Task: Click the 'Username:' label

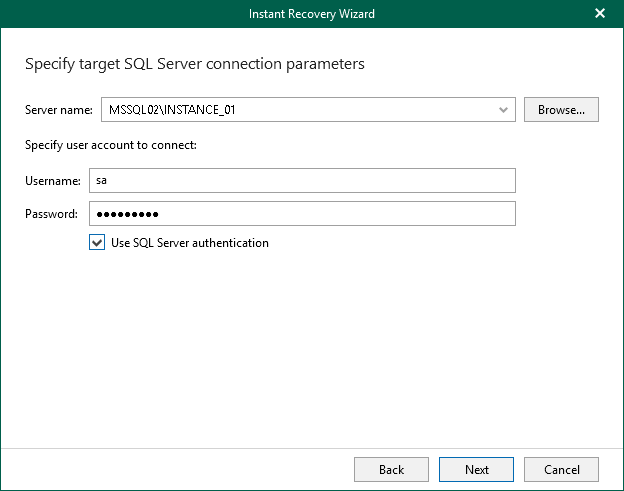Action: pyautogui.click(x=53, y=181)
